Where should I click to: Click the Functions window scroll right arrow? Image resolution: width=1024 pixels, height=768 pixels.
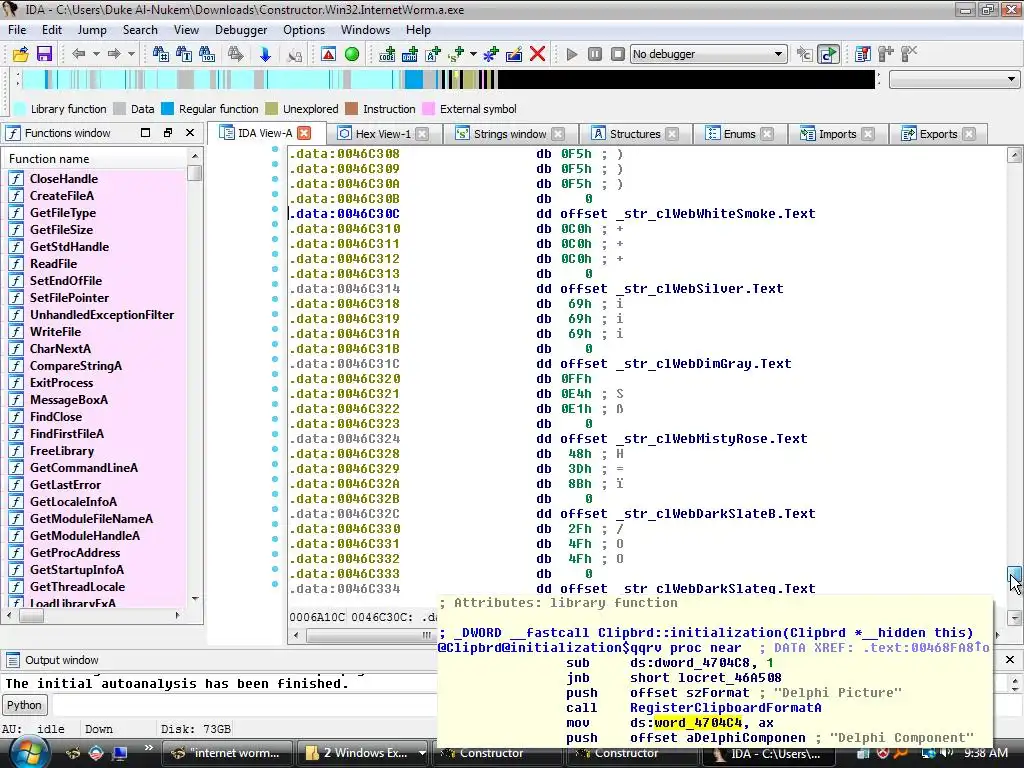pyautogui.click(x=177, y=615)
